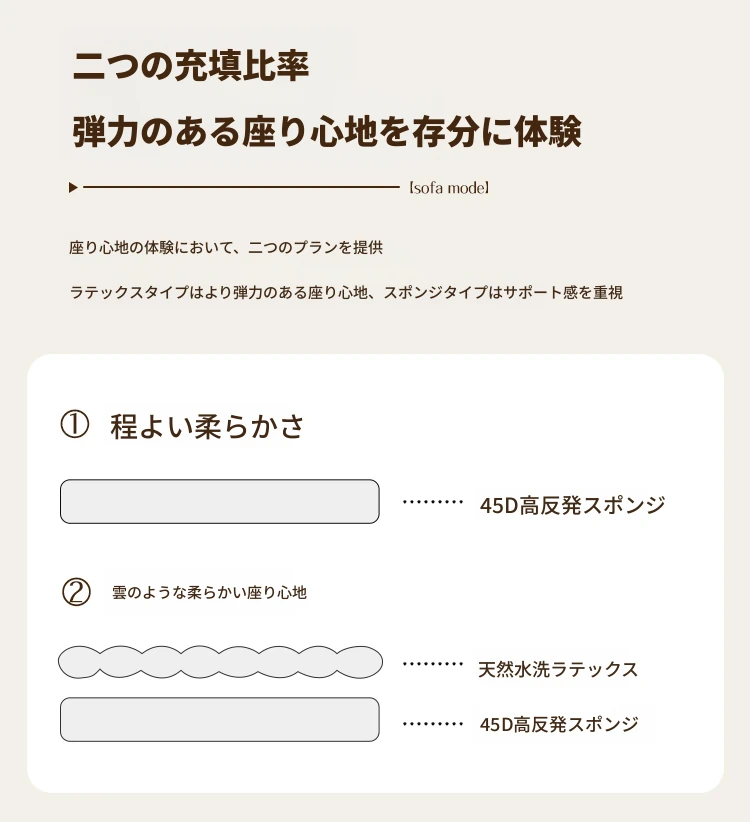Click the 程よい柔らかさ heading
Image resolution: width=750 pixels, height=822 pixels.
pyautogui.click(x=207, y=427)
